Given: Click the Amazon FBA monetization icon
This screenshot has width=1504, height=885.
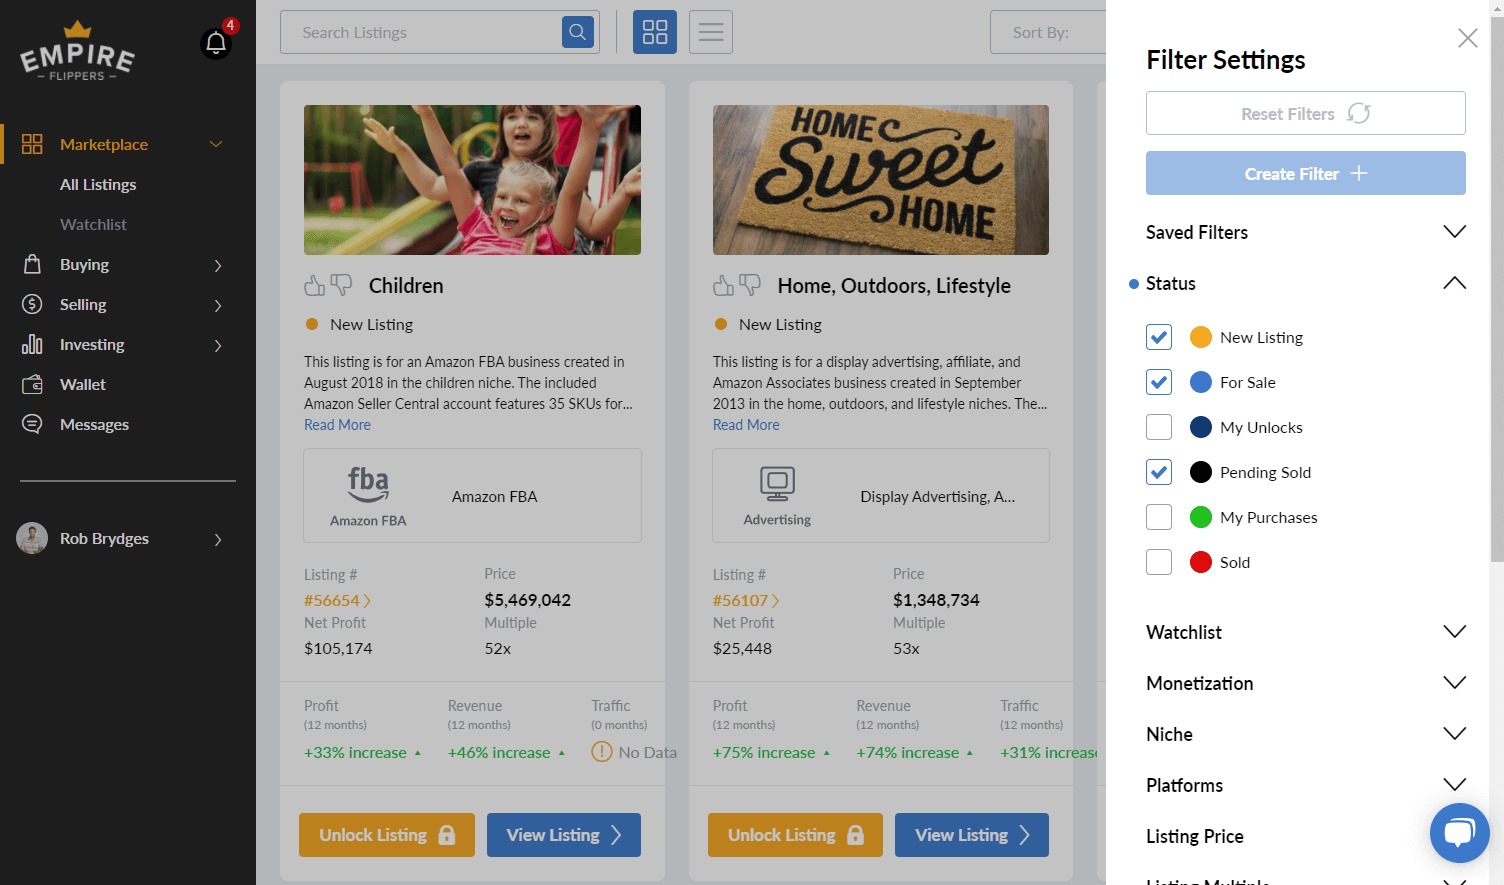Looking at the screenshot, I should [368, 485].
